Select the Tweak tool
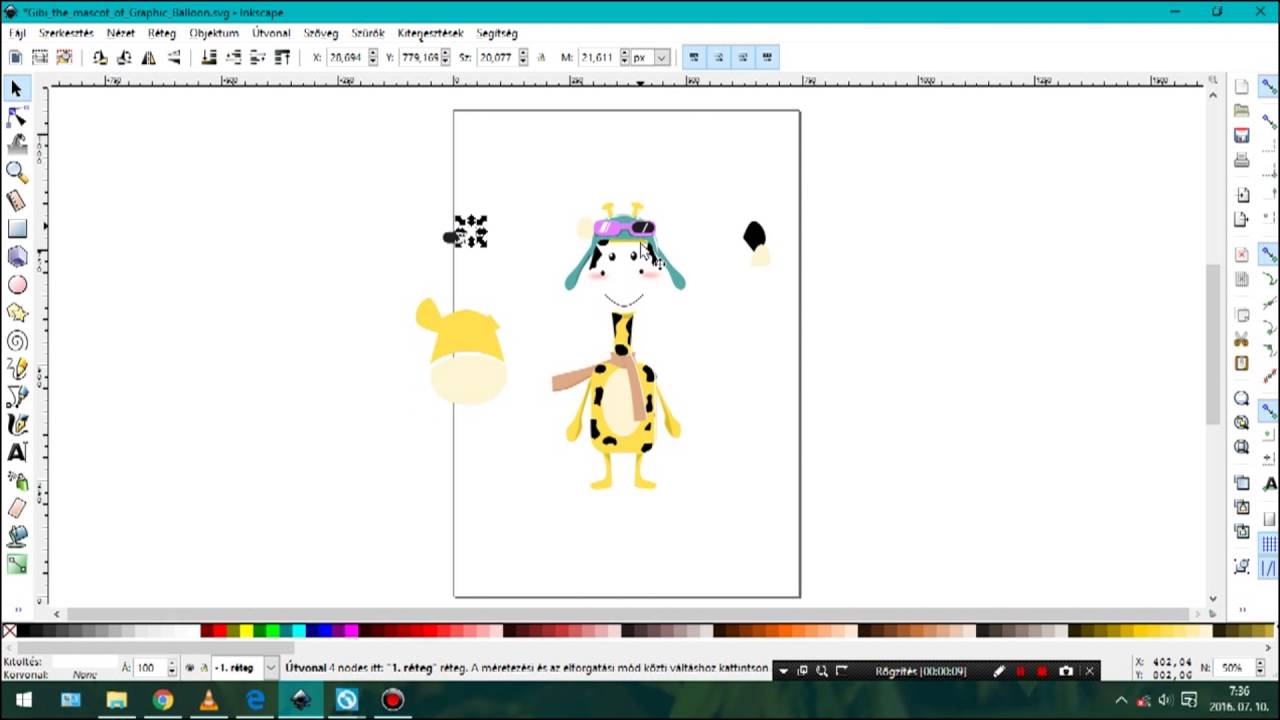 16,146
